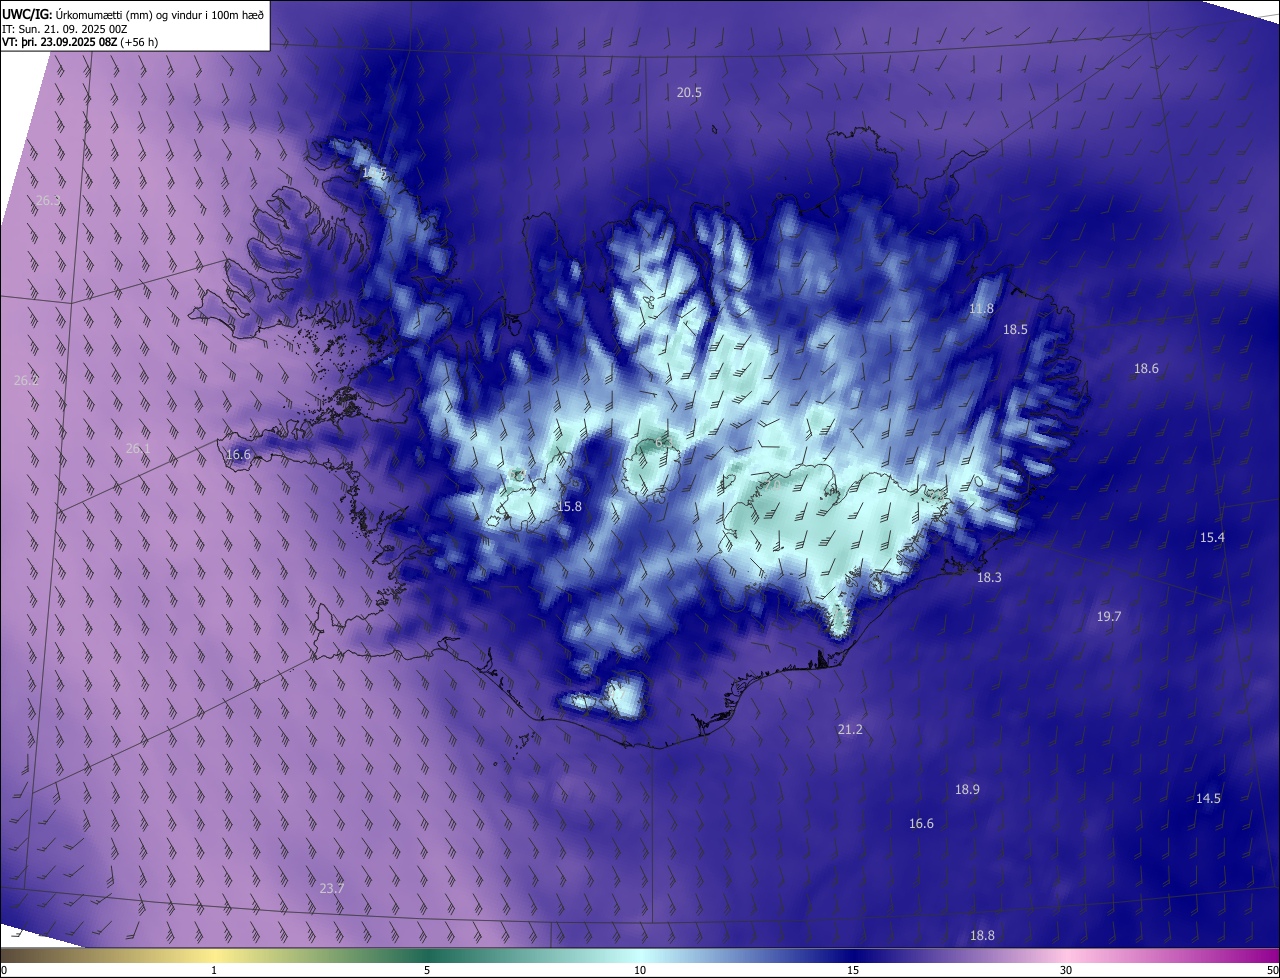Click the valid time line "VT: þri. 23.09.2025 08Z (+56 h)"
The height and width of the screenshot is (978, 1280).
[x=80, y=42]
